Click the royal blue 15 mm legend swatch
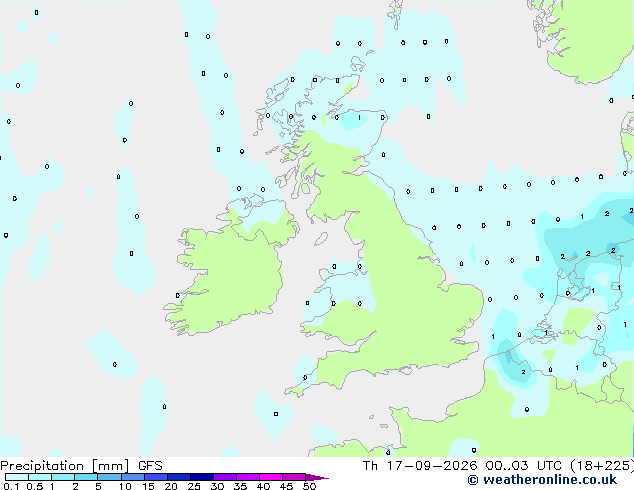Screen dimensions: 634x490 coord(156,477)
